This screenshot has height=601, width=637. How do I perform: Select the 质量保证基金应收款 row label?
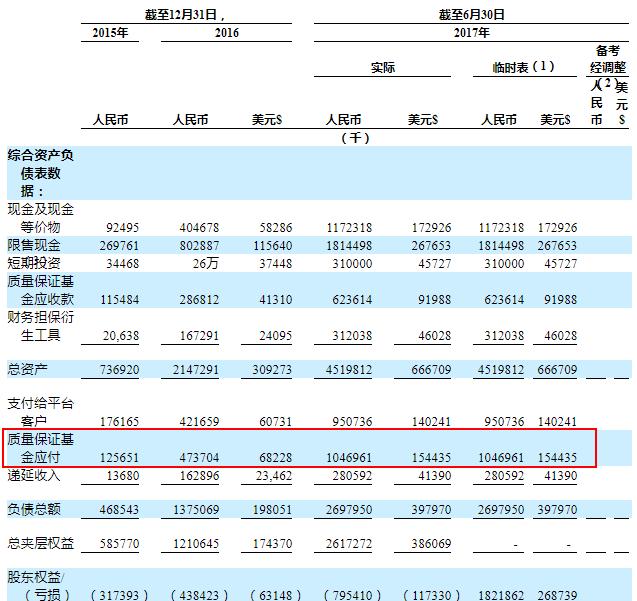40,290
